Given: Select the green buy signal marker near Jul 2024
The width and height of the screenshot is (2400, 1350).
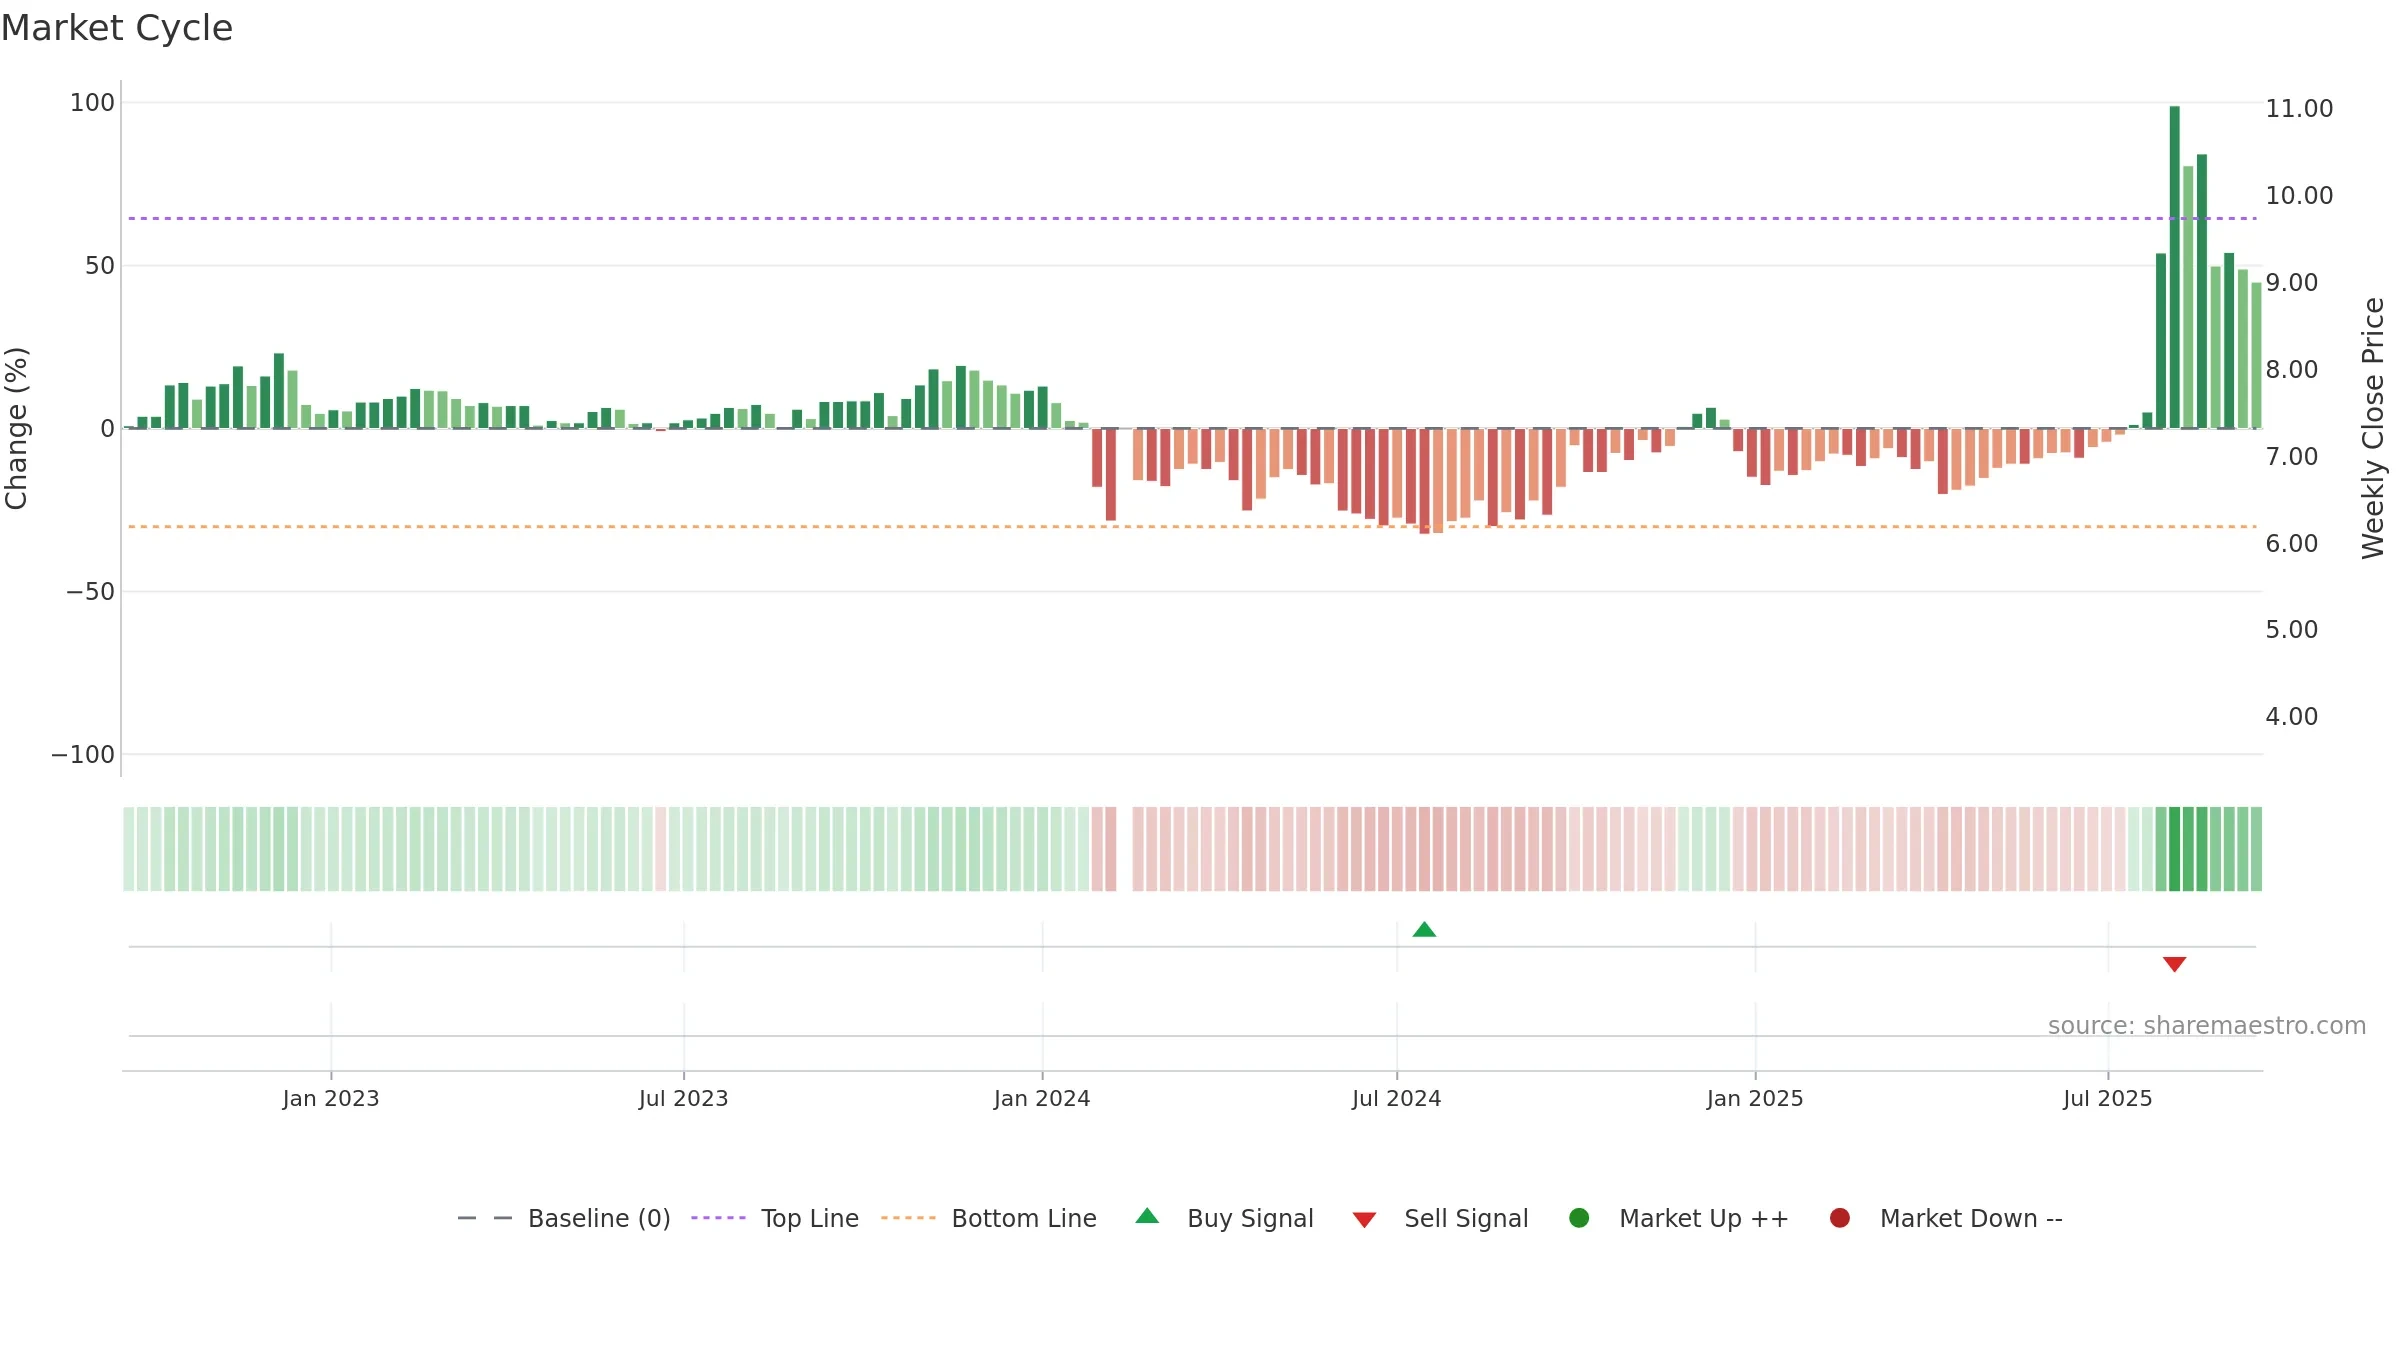Looking at the screenshot, I should coord(1424,930).
